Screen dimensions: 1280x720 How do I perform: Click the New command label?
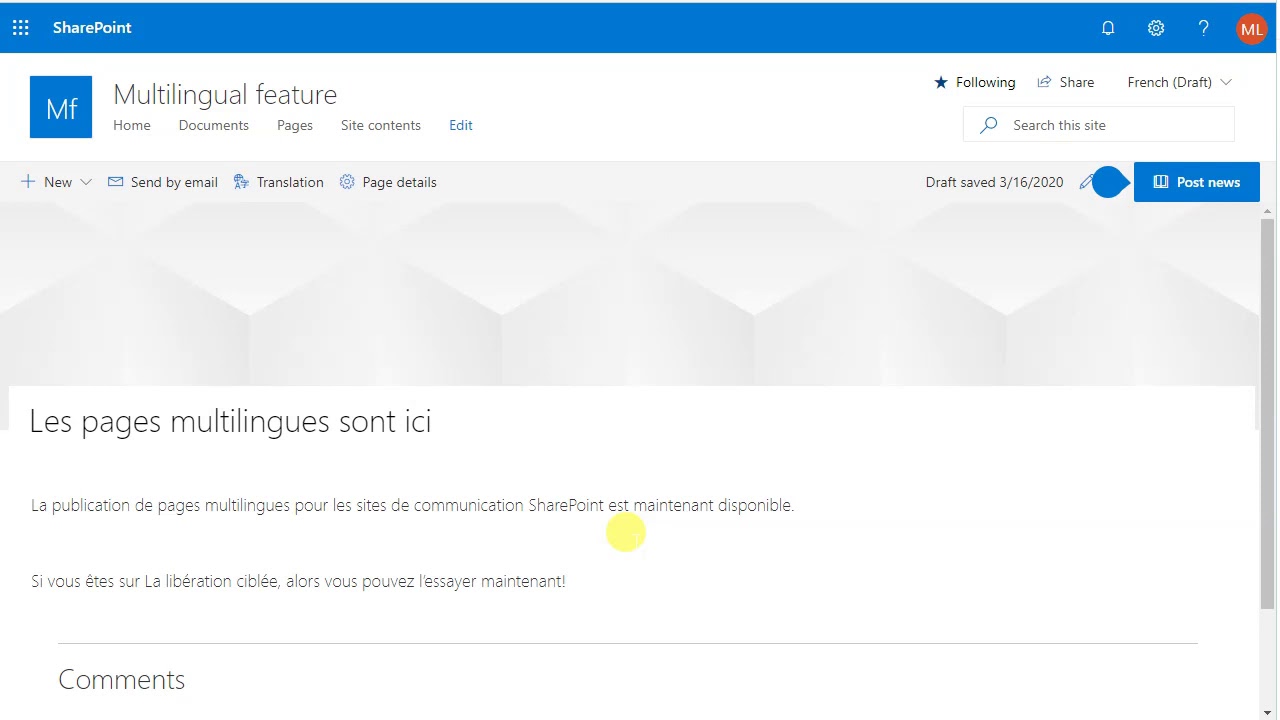[58, 182]
